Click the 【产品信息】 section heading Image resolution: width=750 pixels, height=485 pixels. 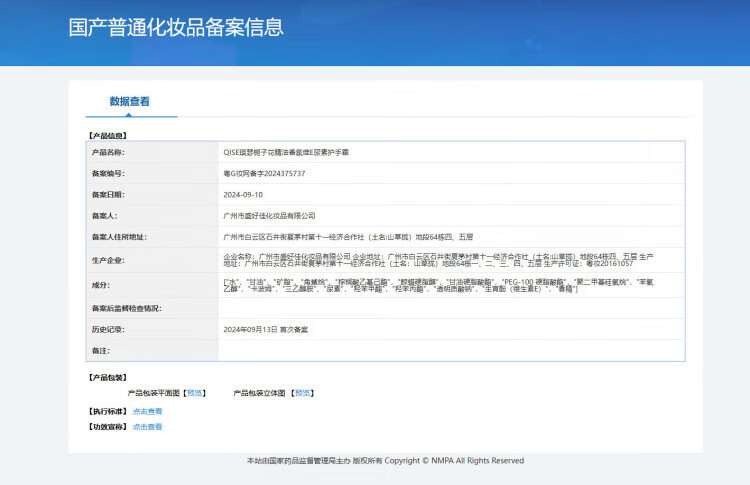pyautogui.click(x=108, y=134)
